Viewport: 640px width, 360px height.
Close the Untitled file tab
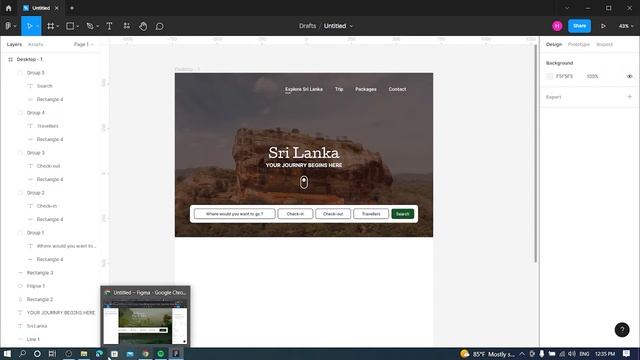(x=57, y=8)
